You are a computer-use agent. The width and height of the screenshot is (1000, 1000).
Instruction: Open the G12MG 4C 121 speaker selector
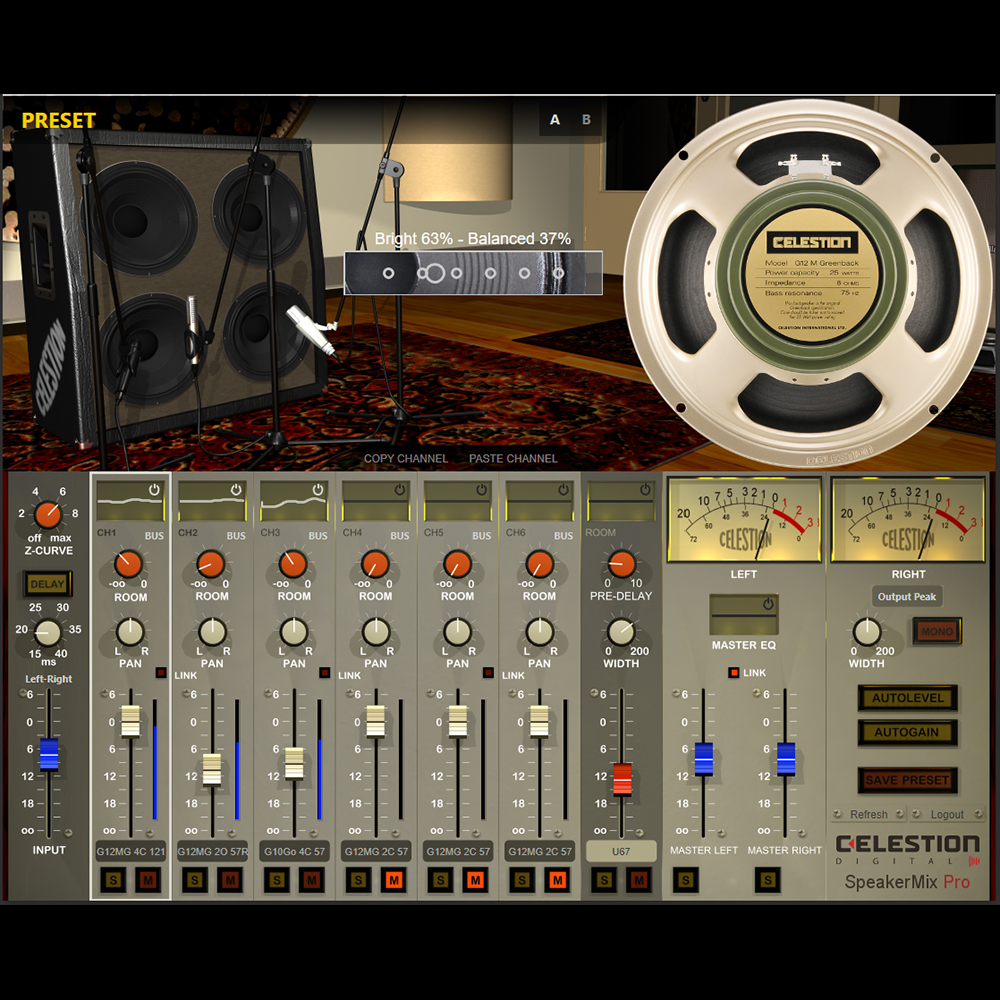[x=130, y=851]
